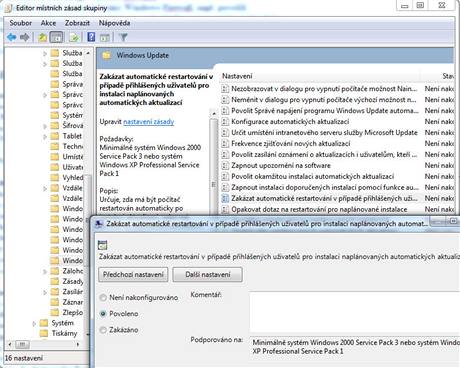Click the policy icon beside Povolit okamžitou instalaci
Screen dimensions: 460x368
[x=225, y=177]
